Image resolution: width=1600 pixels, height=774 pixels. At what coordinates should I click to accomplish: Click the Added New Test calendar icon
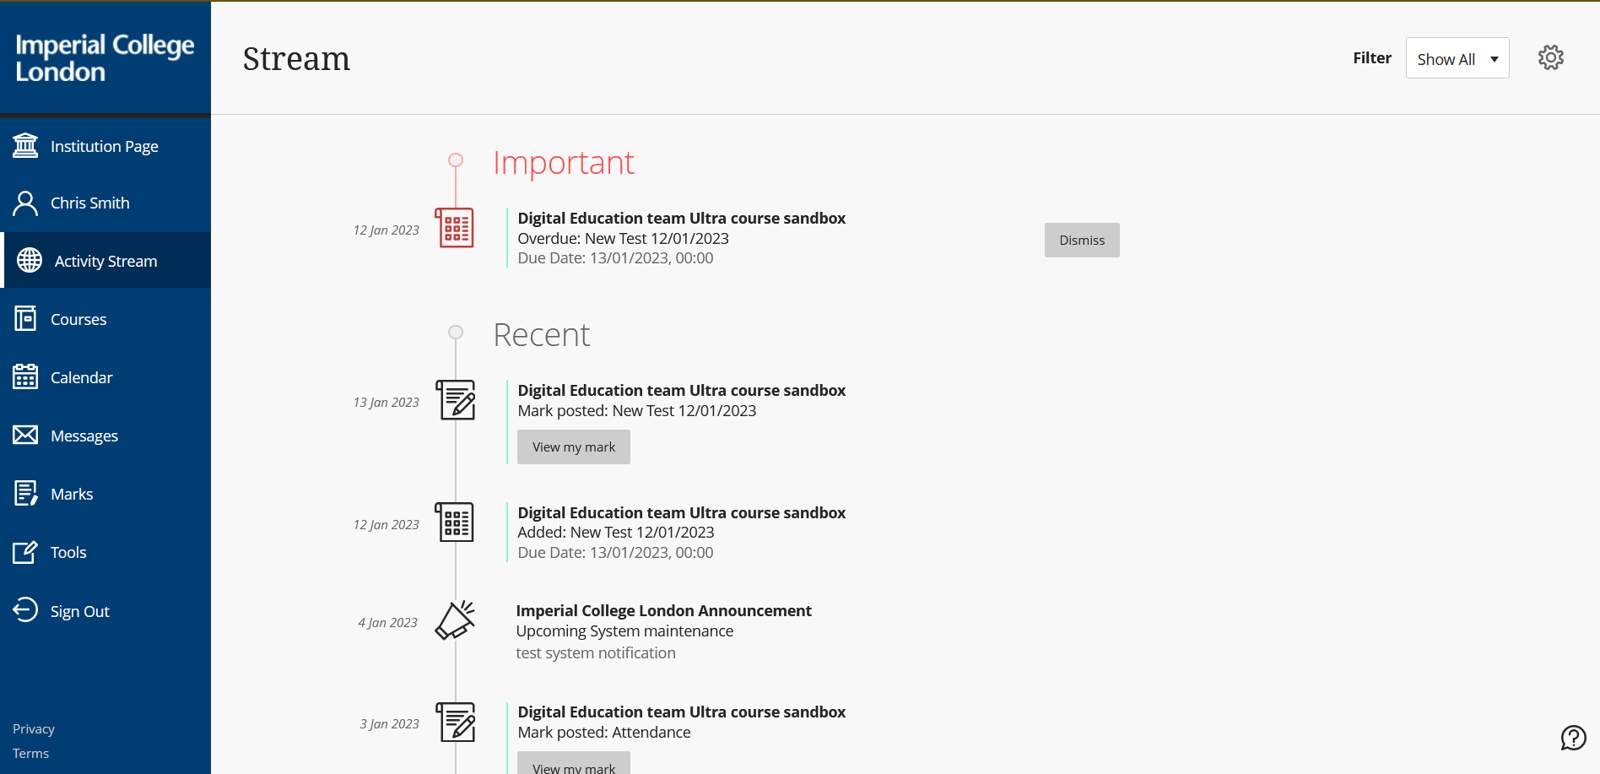pos(455,523)
